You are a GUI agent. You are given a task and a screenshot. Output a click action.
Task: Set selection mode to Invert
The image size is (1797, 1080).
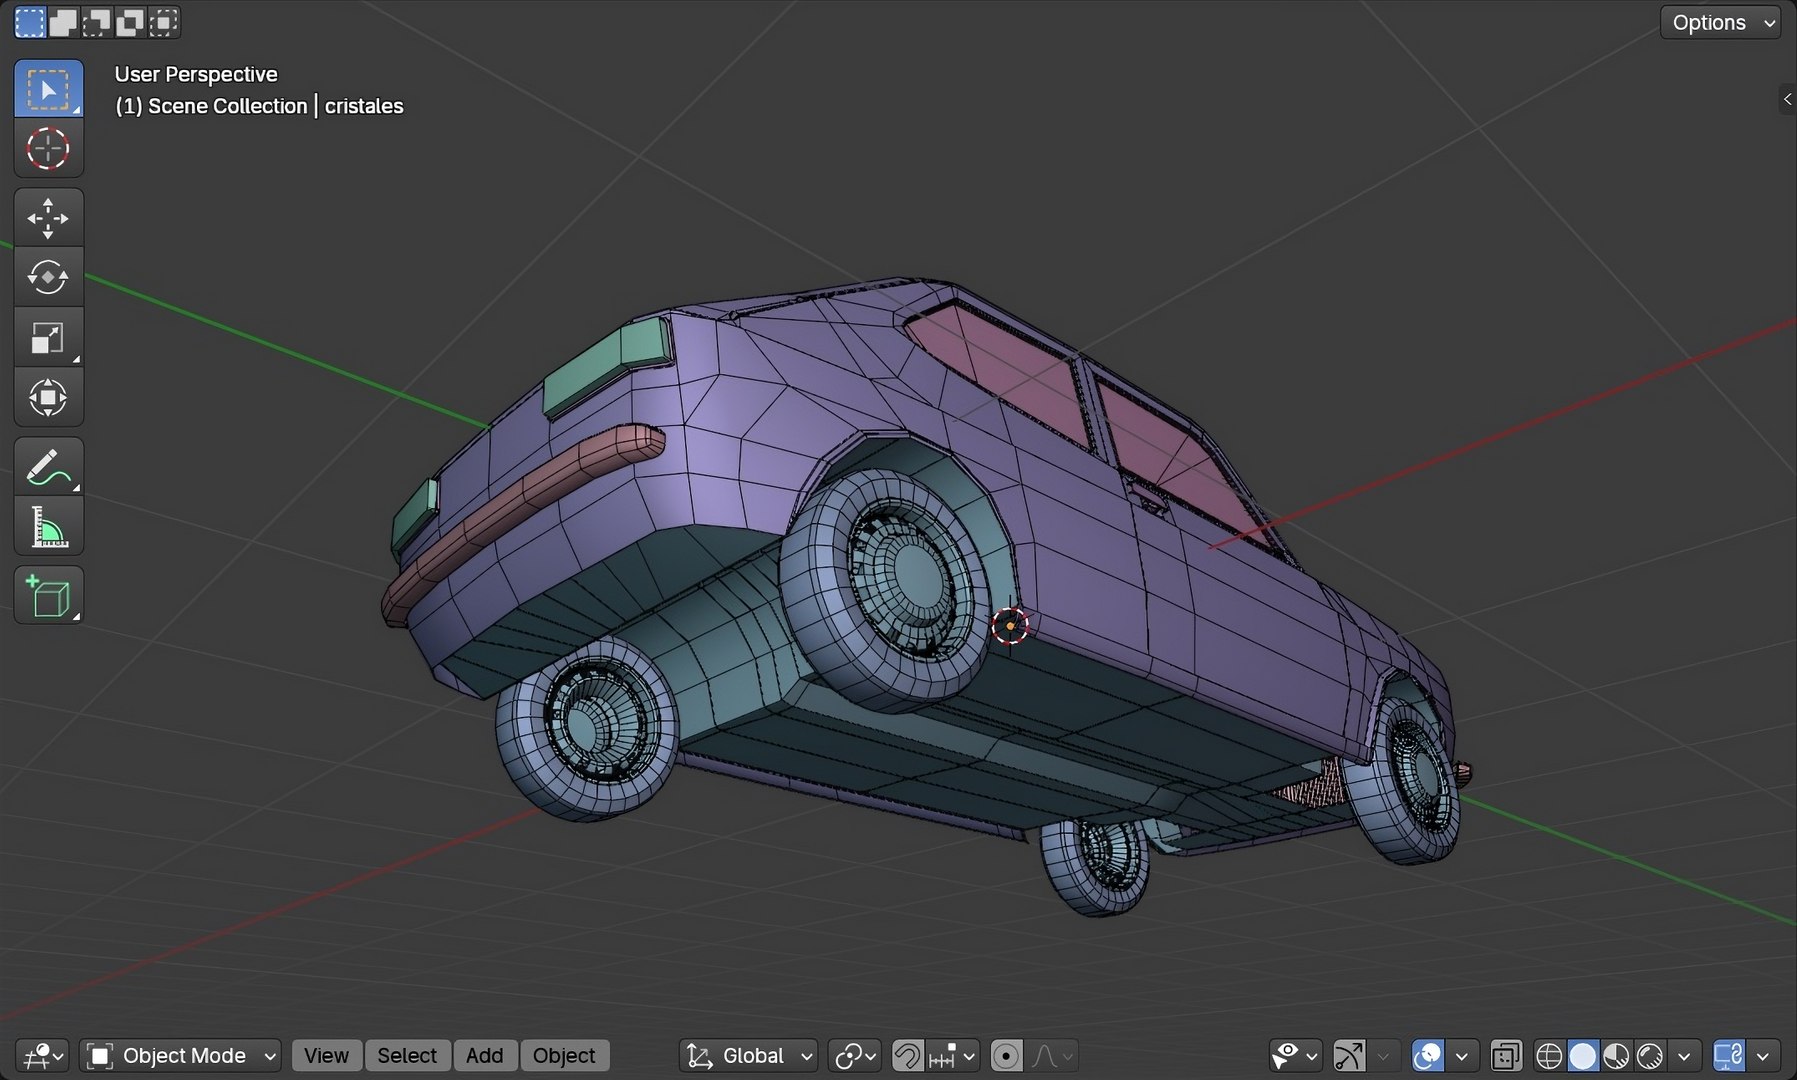[130, 22]
